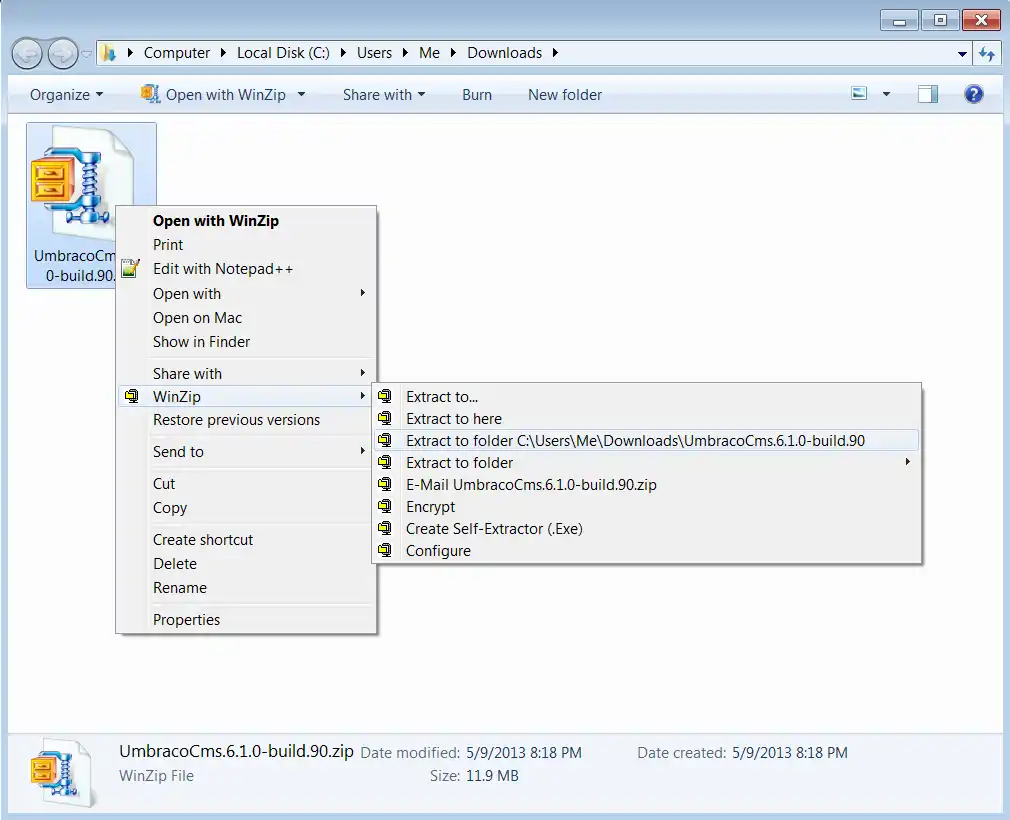Expand arrow after Downloads in address bar

[x=555, y=53]
